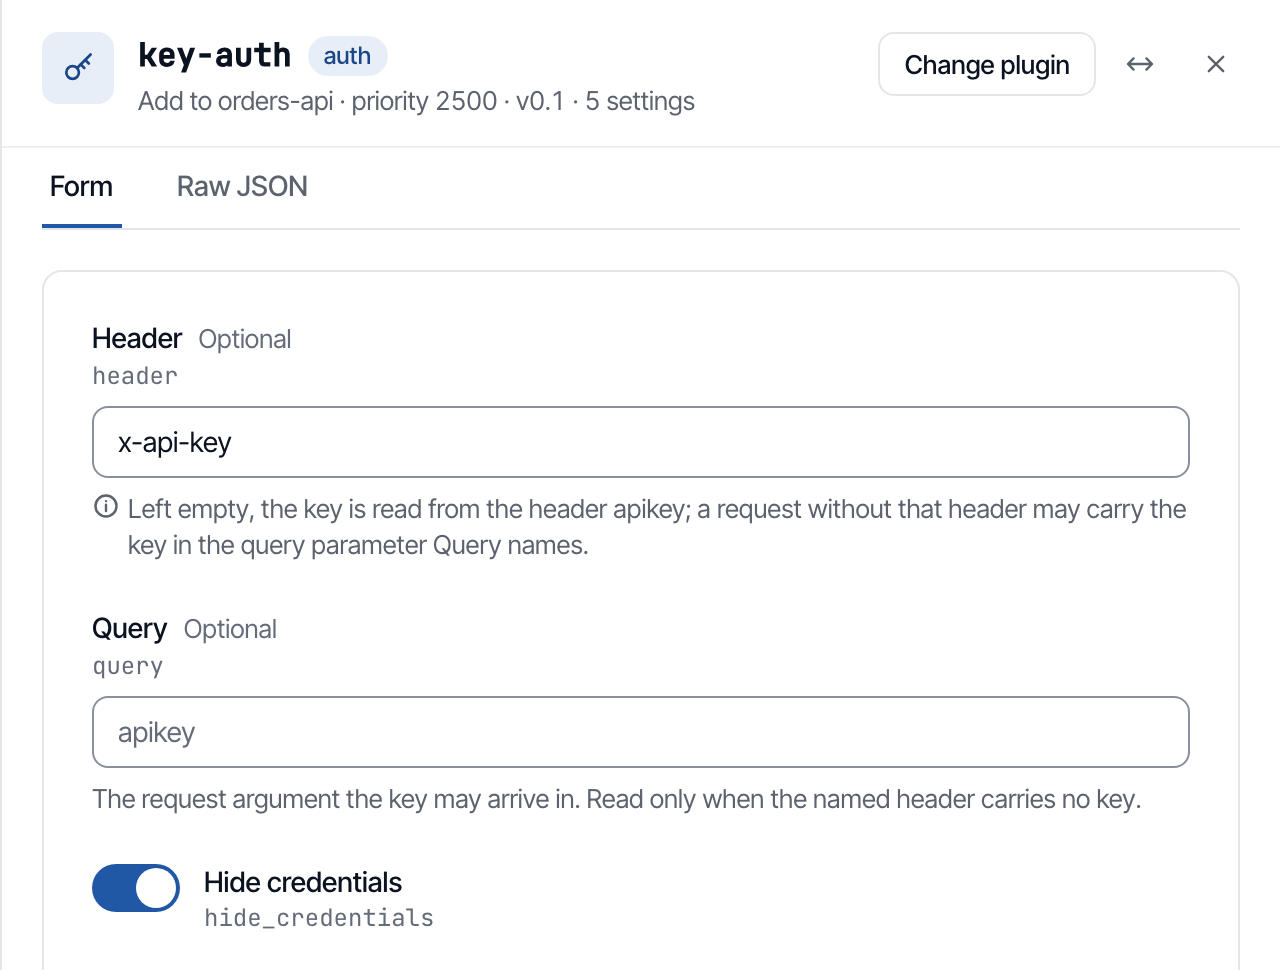
Task: Click the auth tag badge
Action: click(x=347, y=56)
